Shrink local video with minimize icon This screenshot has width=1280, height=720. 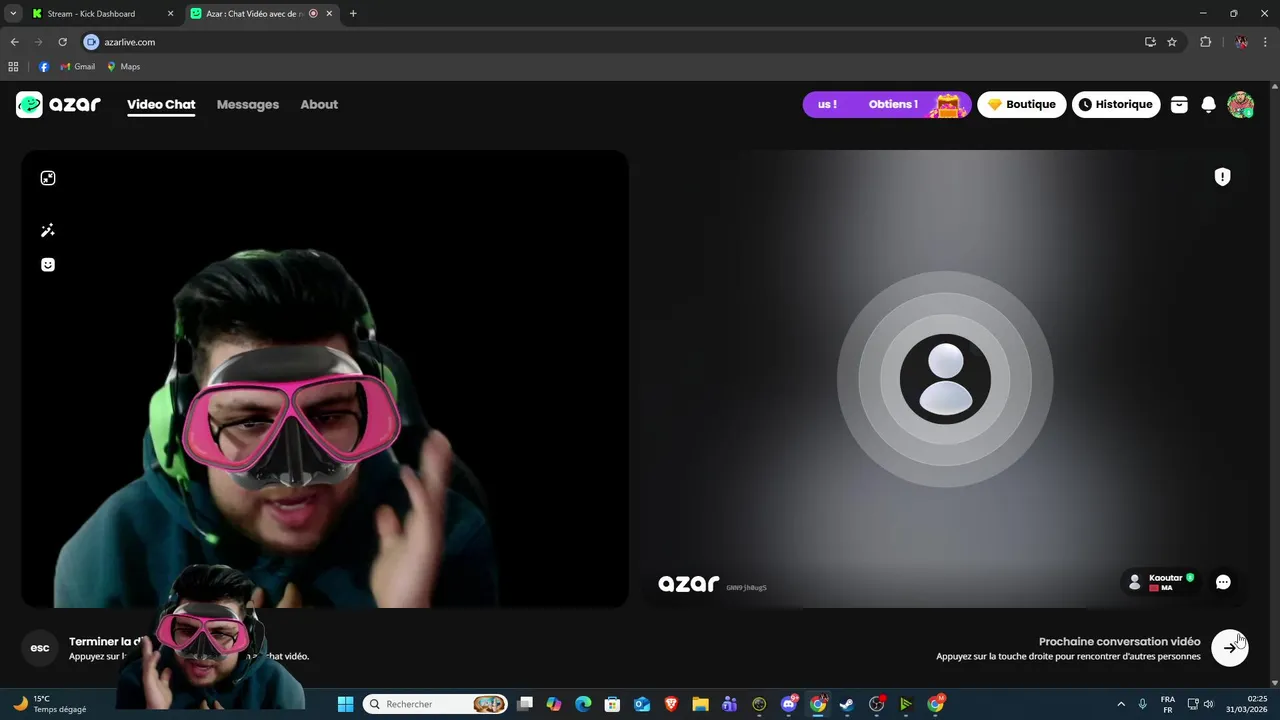pyautogui.click(x=47, y=178)
